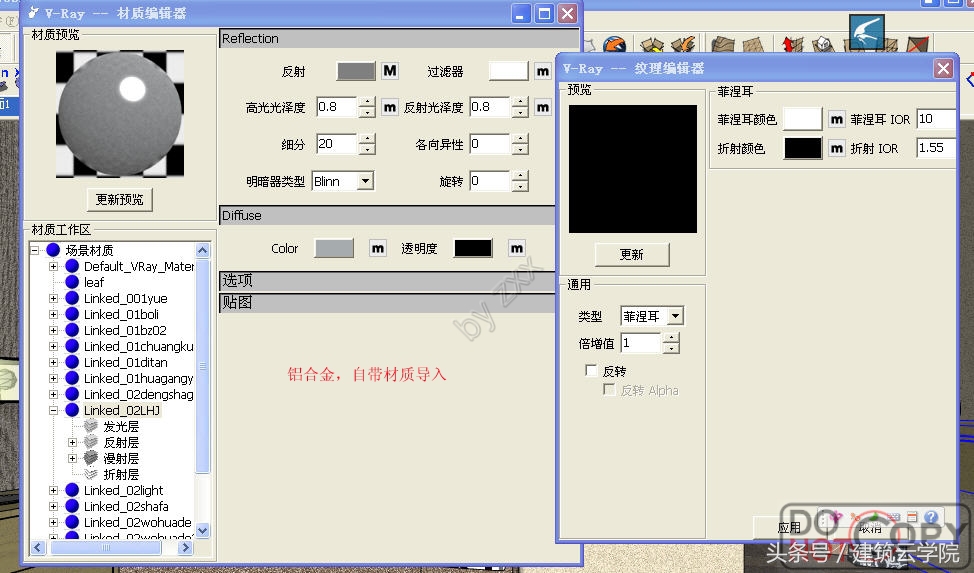
Task: Collapse the 场景材质 root node
Action: click(x=34, y=250)
